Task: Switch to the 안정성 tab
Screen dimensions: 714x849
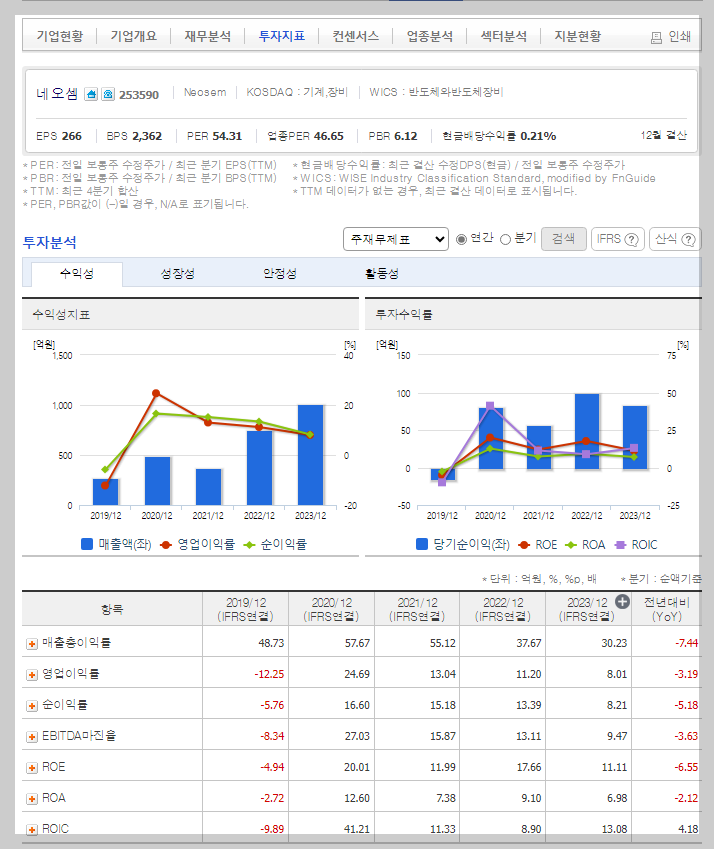Action: (x=280, y=274)
